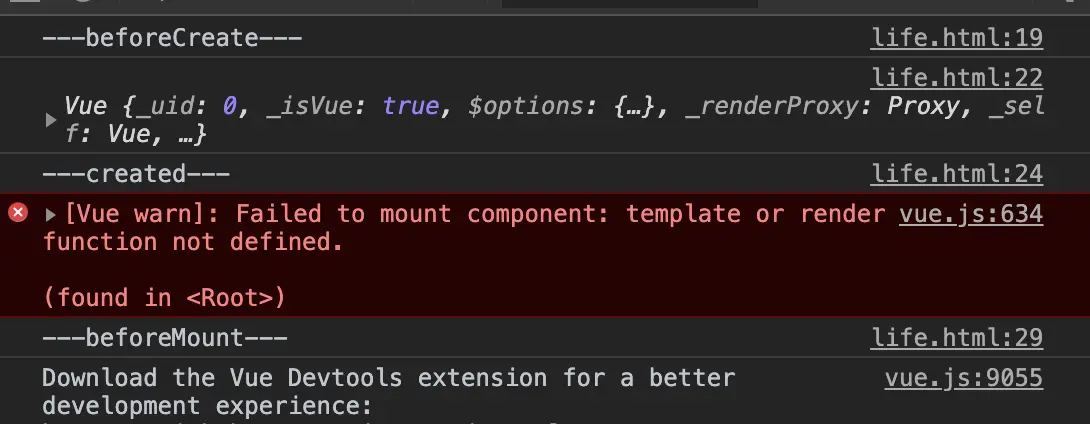Go to life.html:29 source link

click(x=956, y=338)
